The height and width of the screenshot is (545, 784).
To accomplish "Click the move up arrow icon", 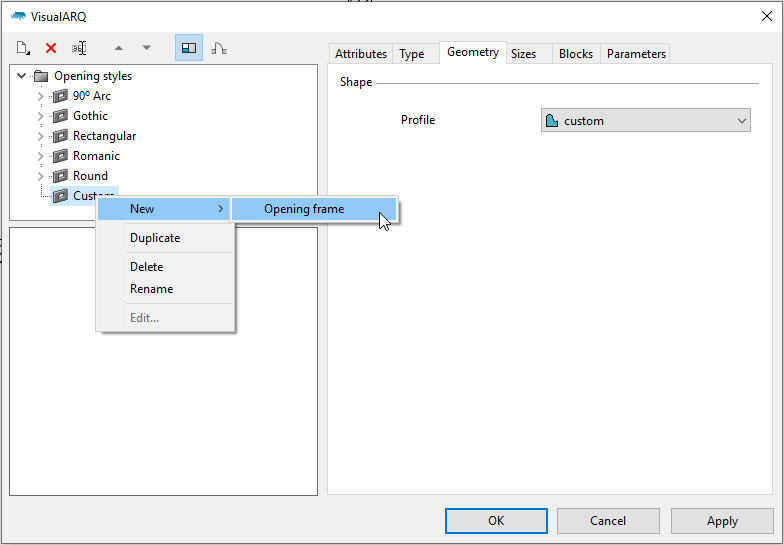I will click(118, 48).
